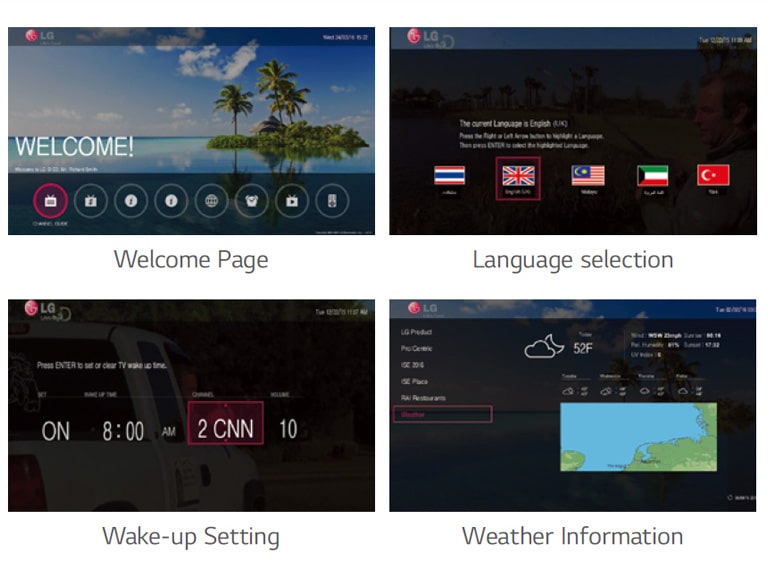Open the alarm clock wake-up icon
Screen dimensions: 768x568
[x=251, y=201]
